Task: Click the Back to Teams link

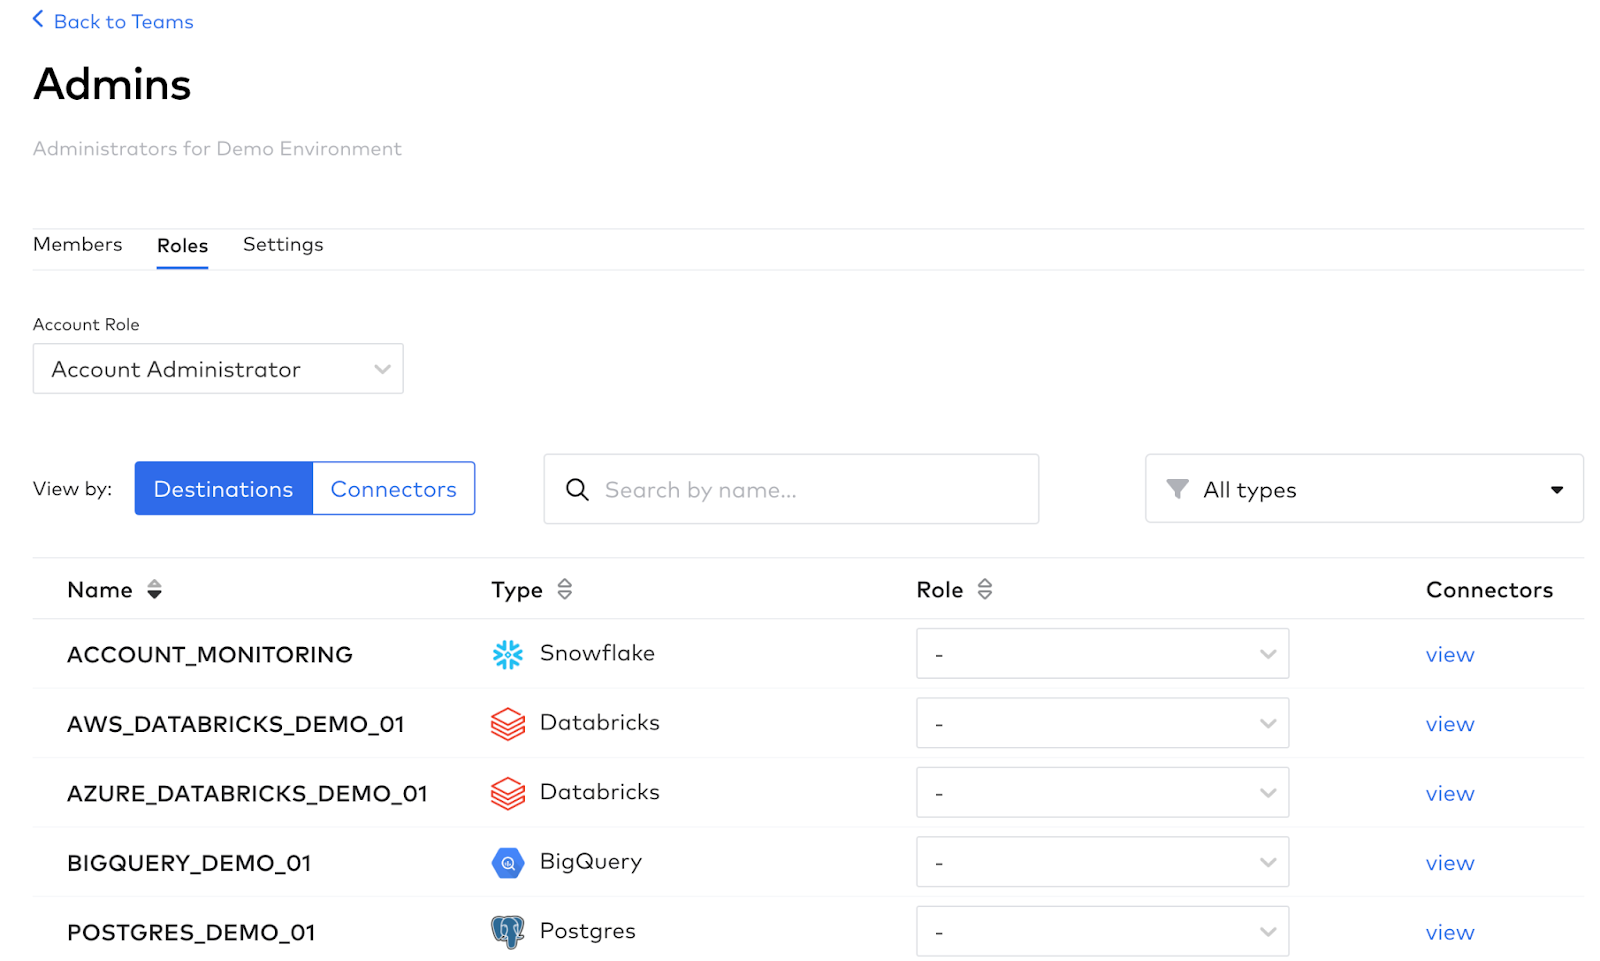Action: [112, 21]
